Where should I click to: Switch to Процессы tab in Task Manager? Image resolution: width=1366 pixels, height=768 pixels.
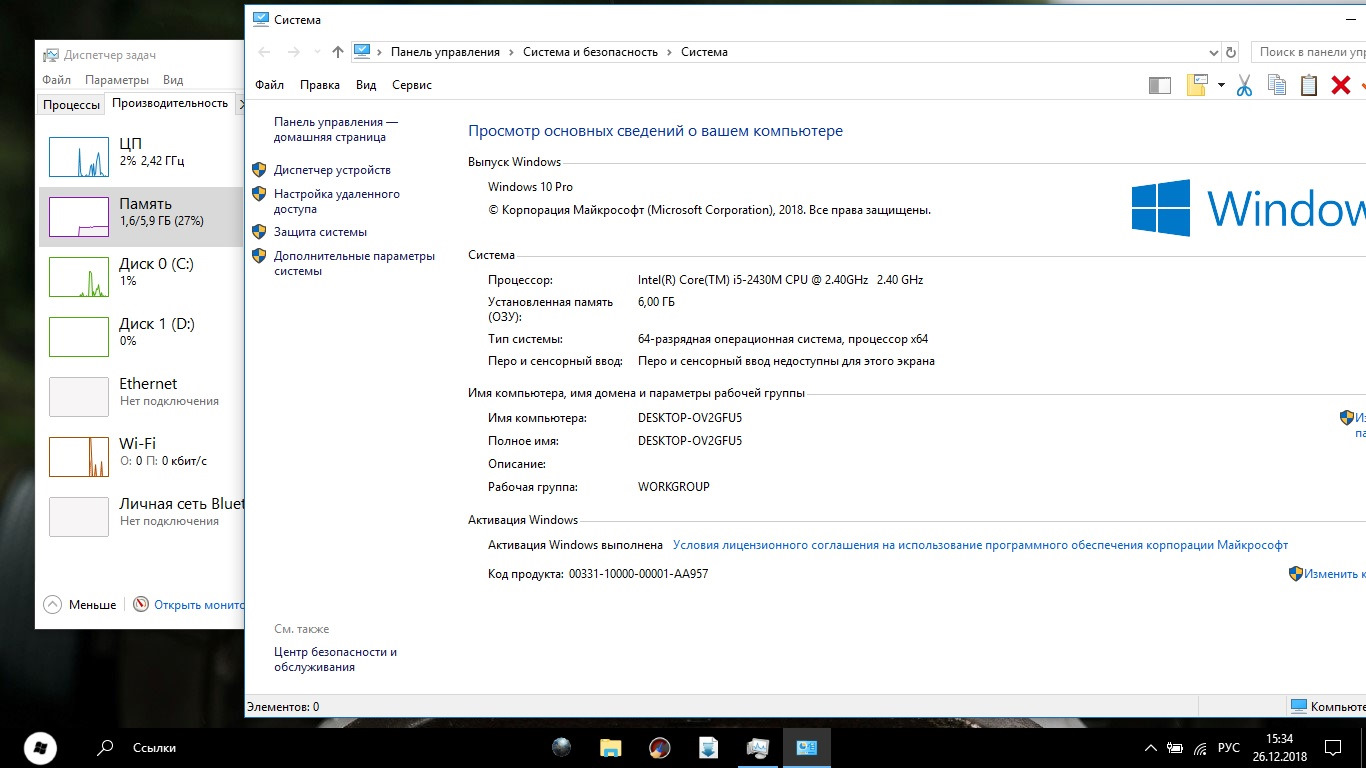[71, 104]
